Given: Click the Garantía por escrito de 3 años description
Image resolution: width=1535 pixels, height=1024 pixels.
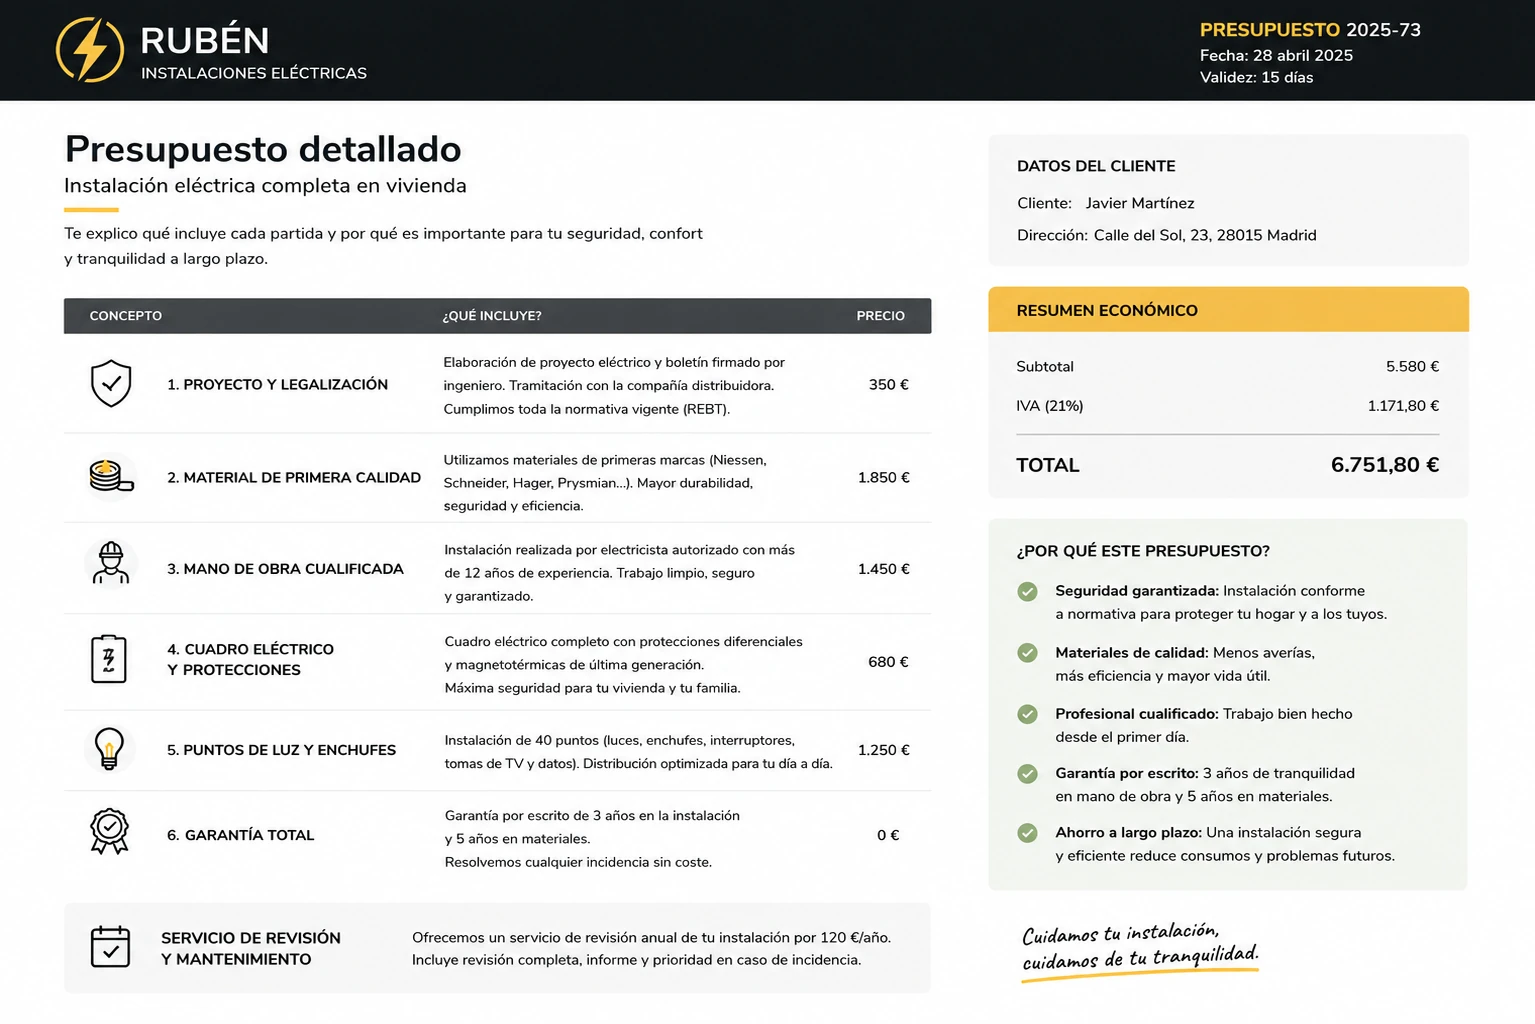Looking at the screenshot, I should tap(592, 838).
